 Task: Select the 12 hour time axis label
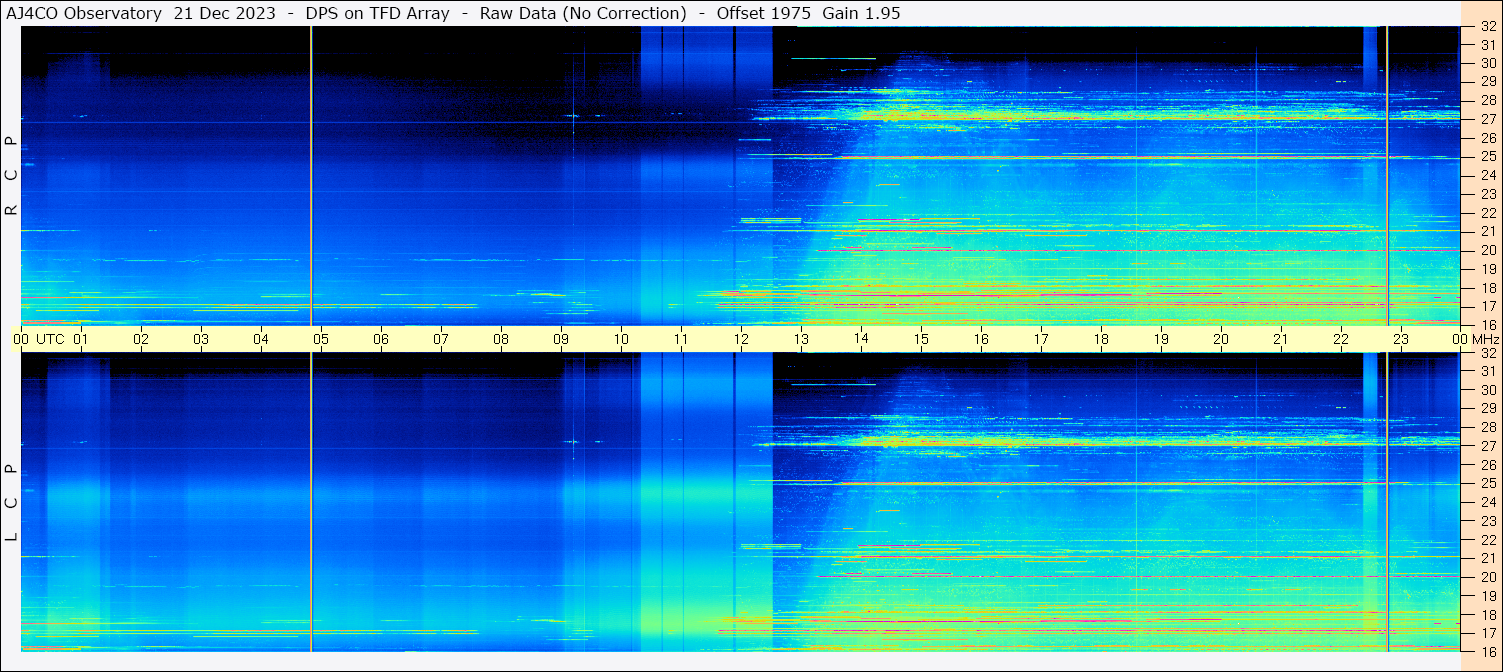[741, 339]
